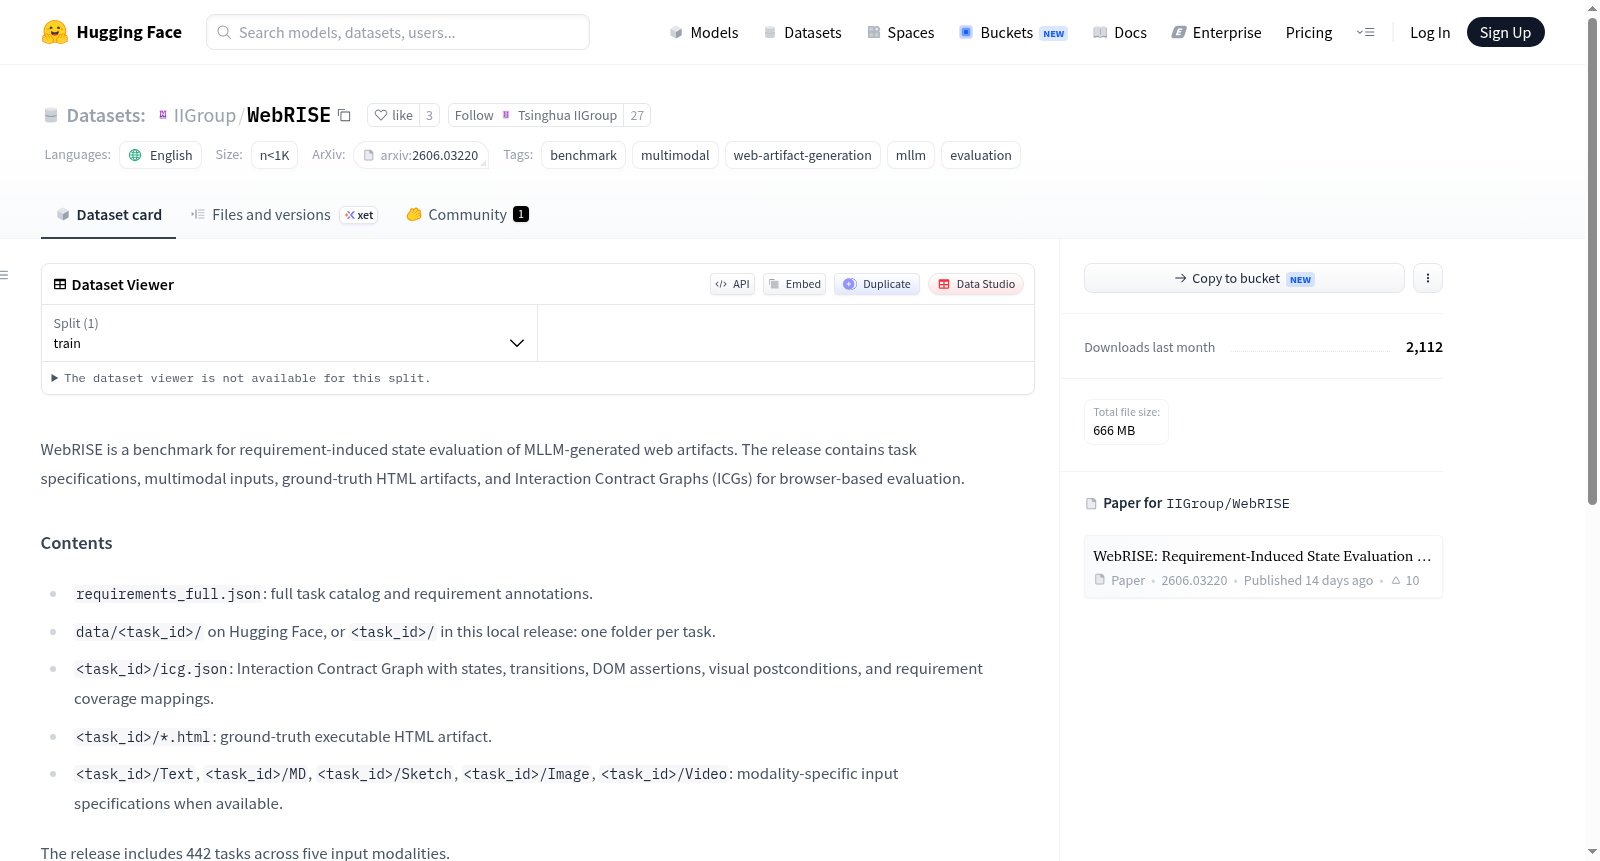Open the WebRISE paper title link

click(1262, 556)
